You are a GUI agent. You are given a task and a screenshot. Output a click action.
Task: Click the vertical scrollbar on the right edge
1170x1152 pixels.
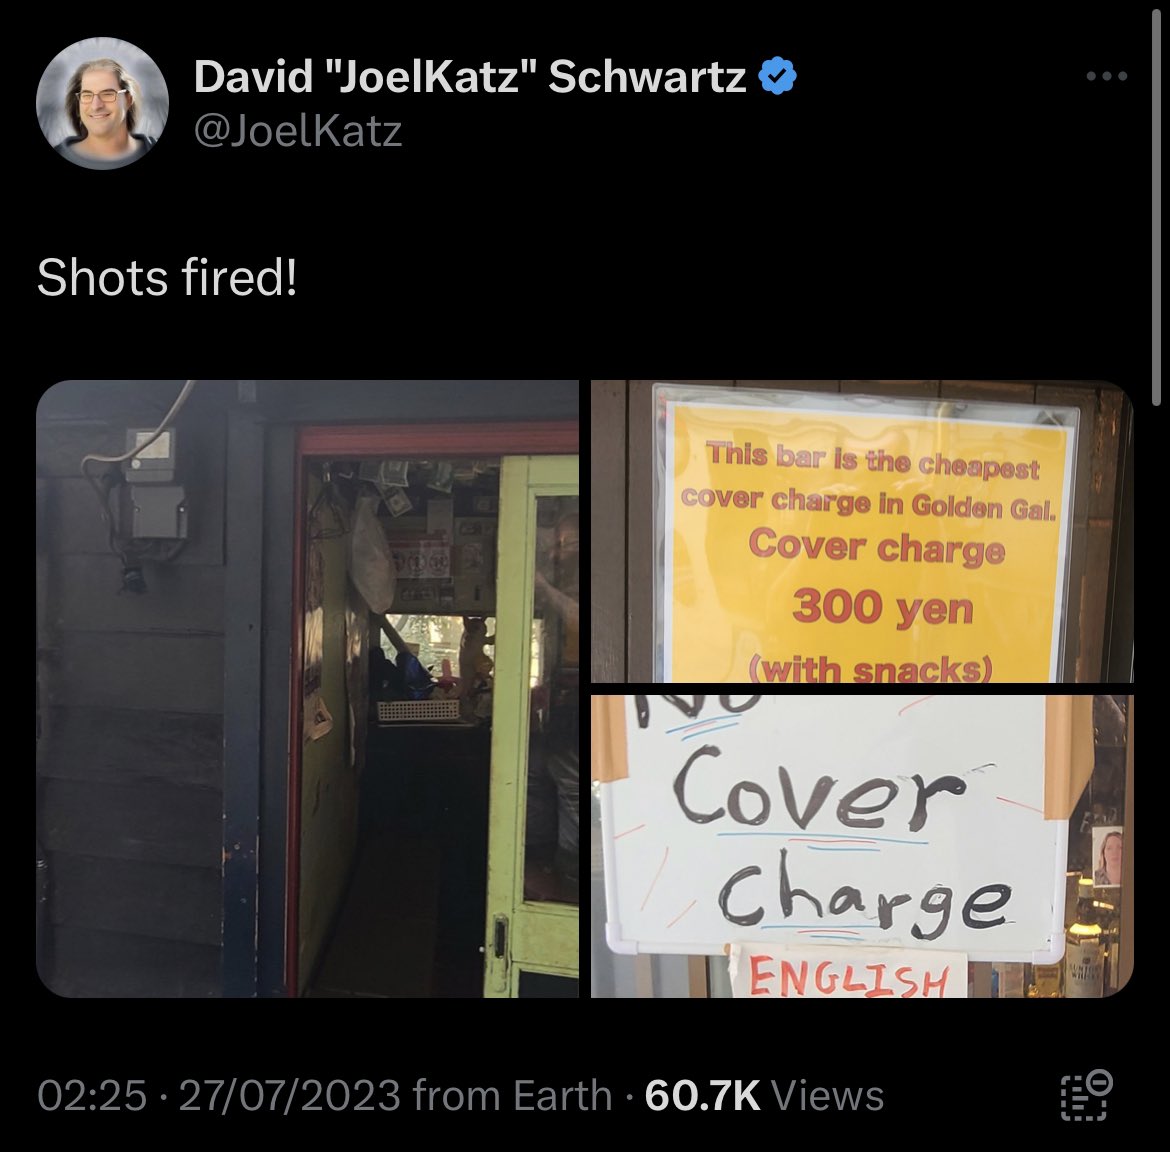1157,203
